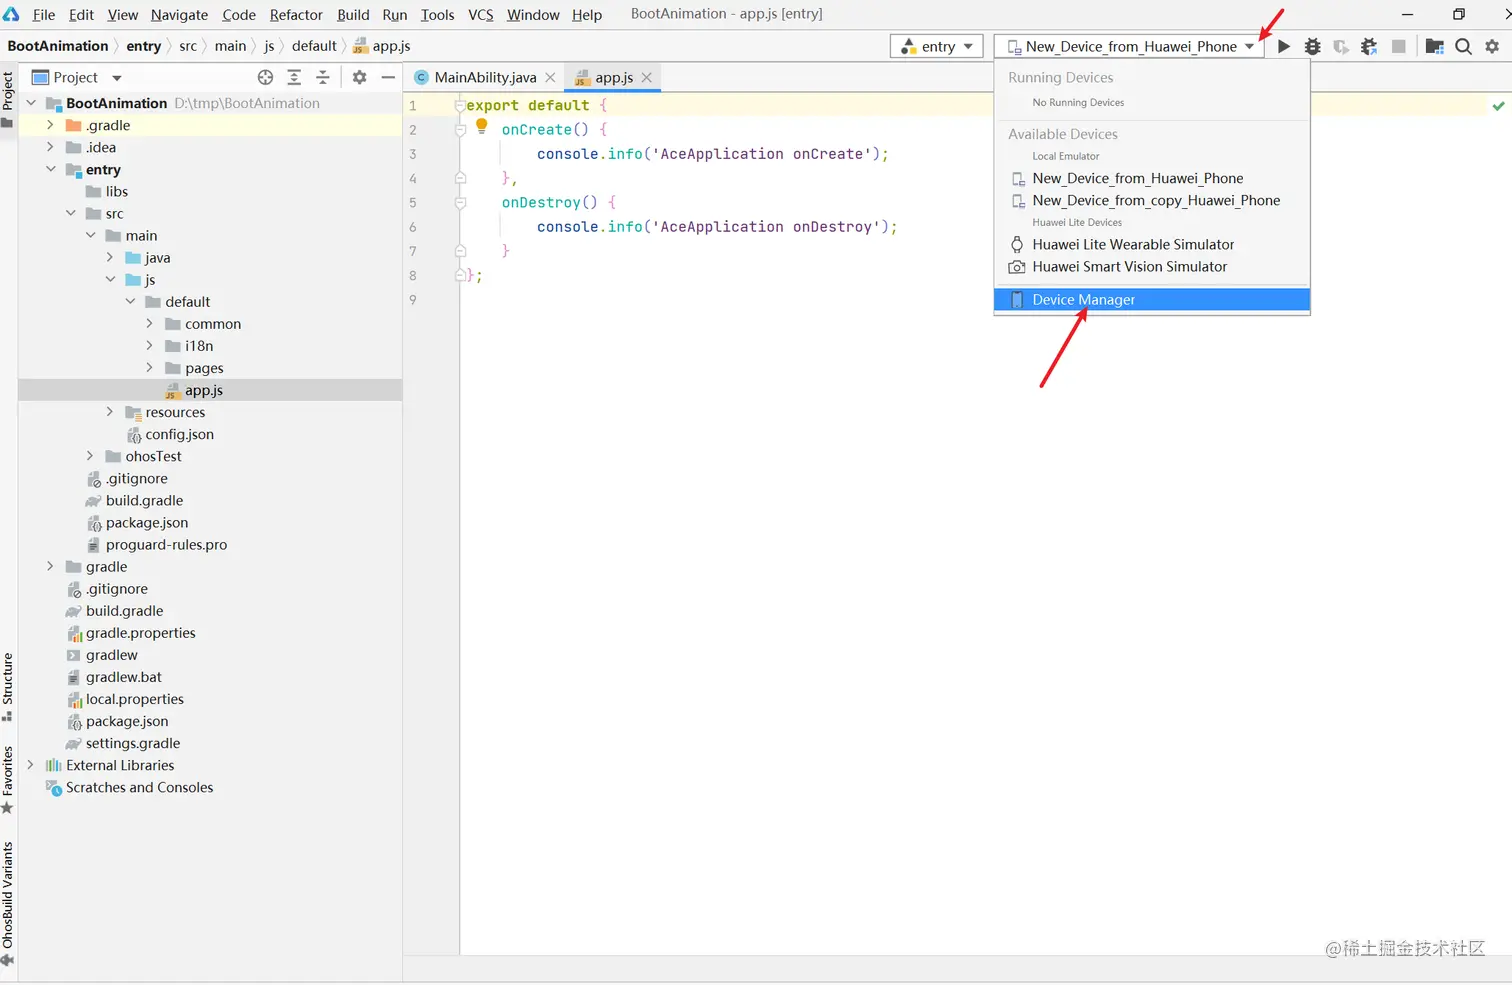The height and width of the screenshot is (985, 1512).
Task: Open the entry run configuration dropdown
Action: (x=936, y=46)
